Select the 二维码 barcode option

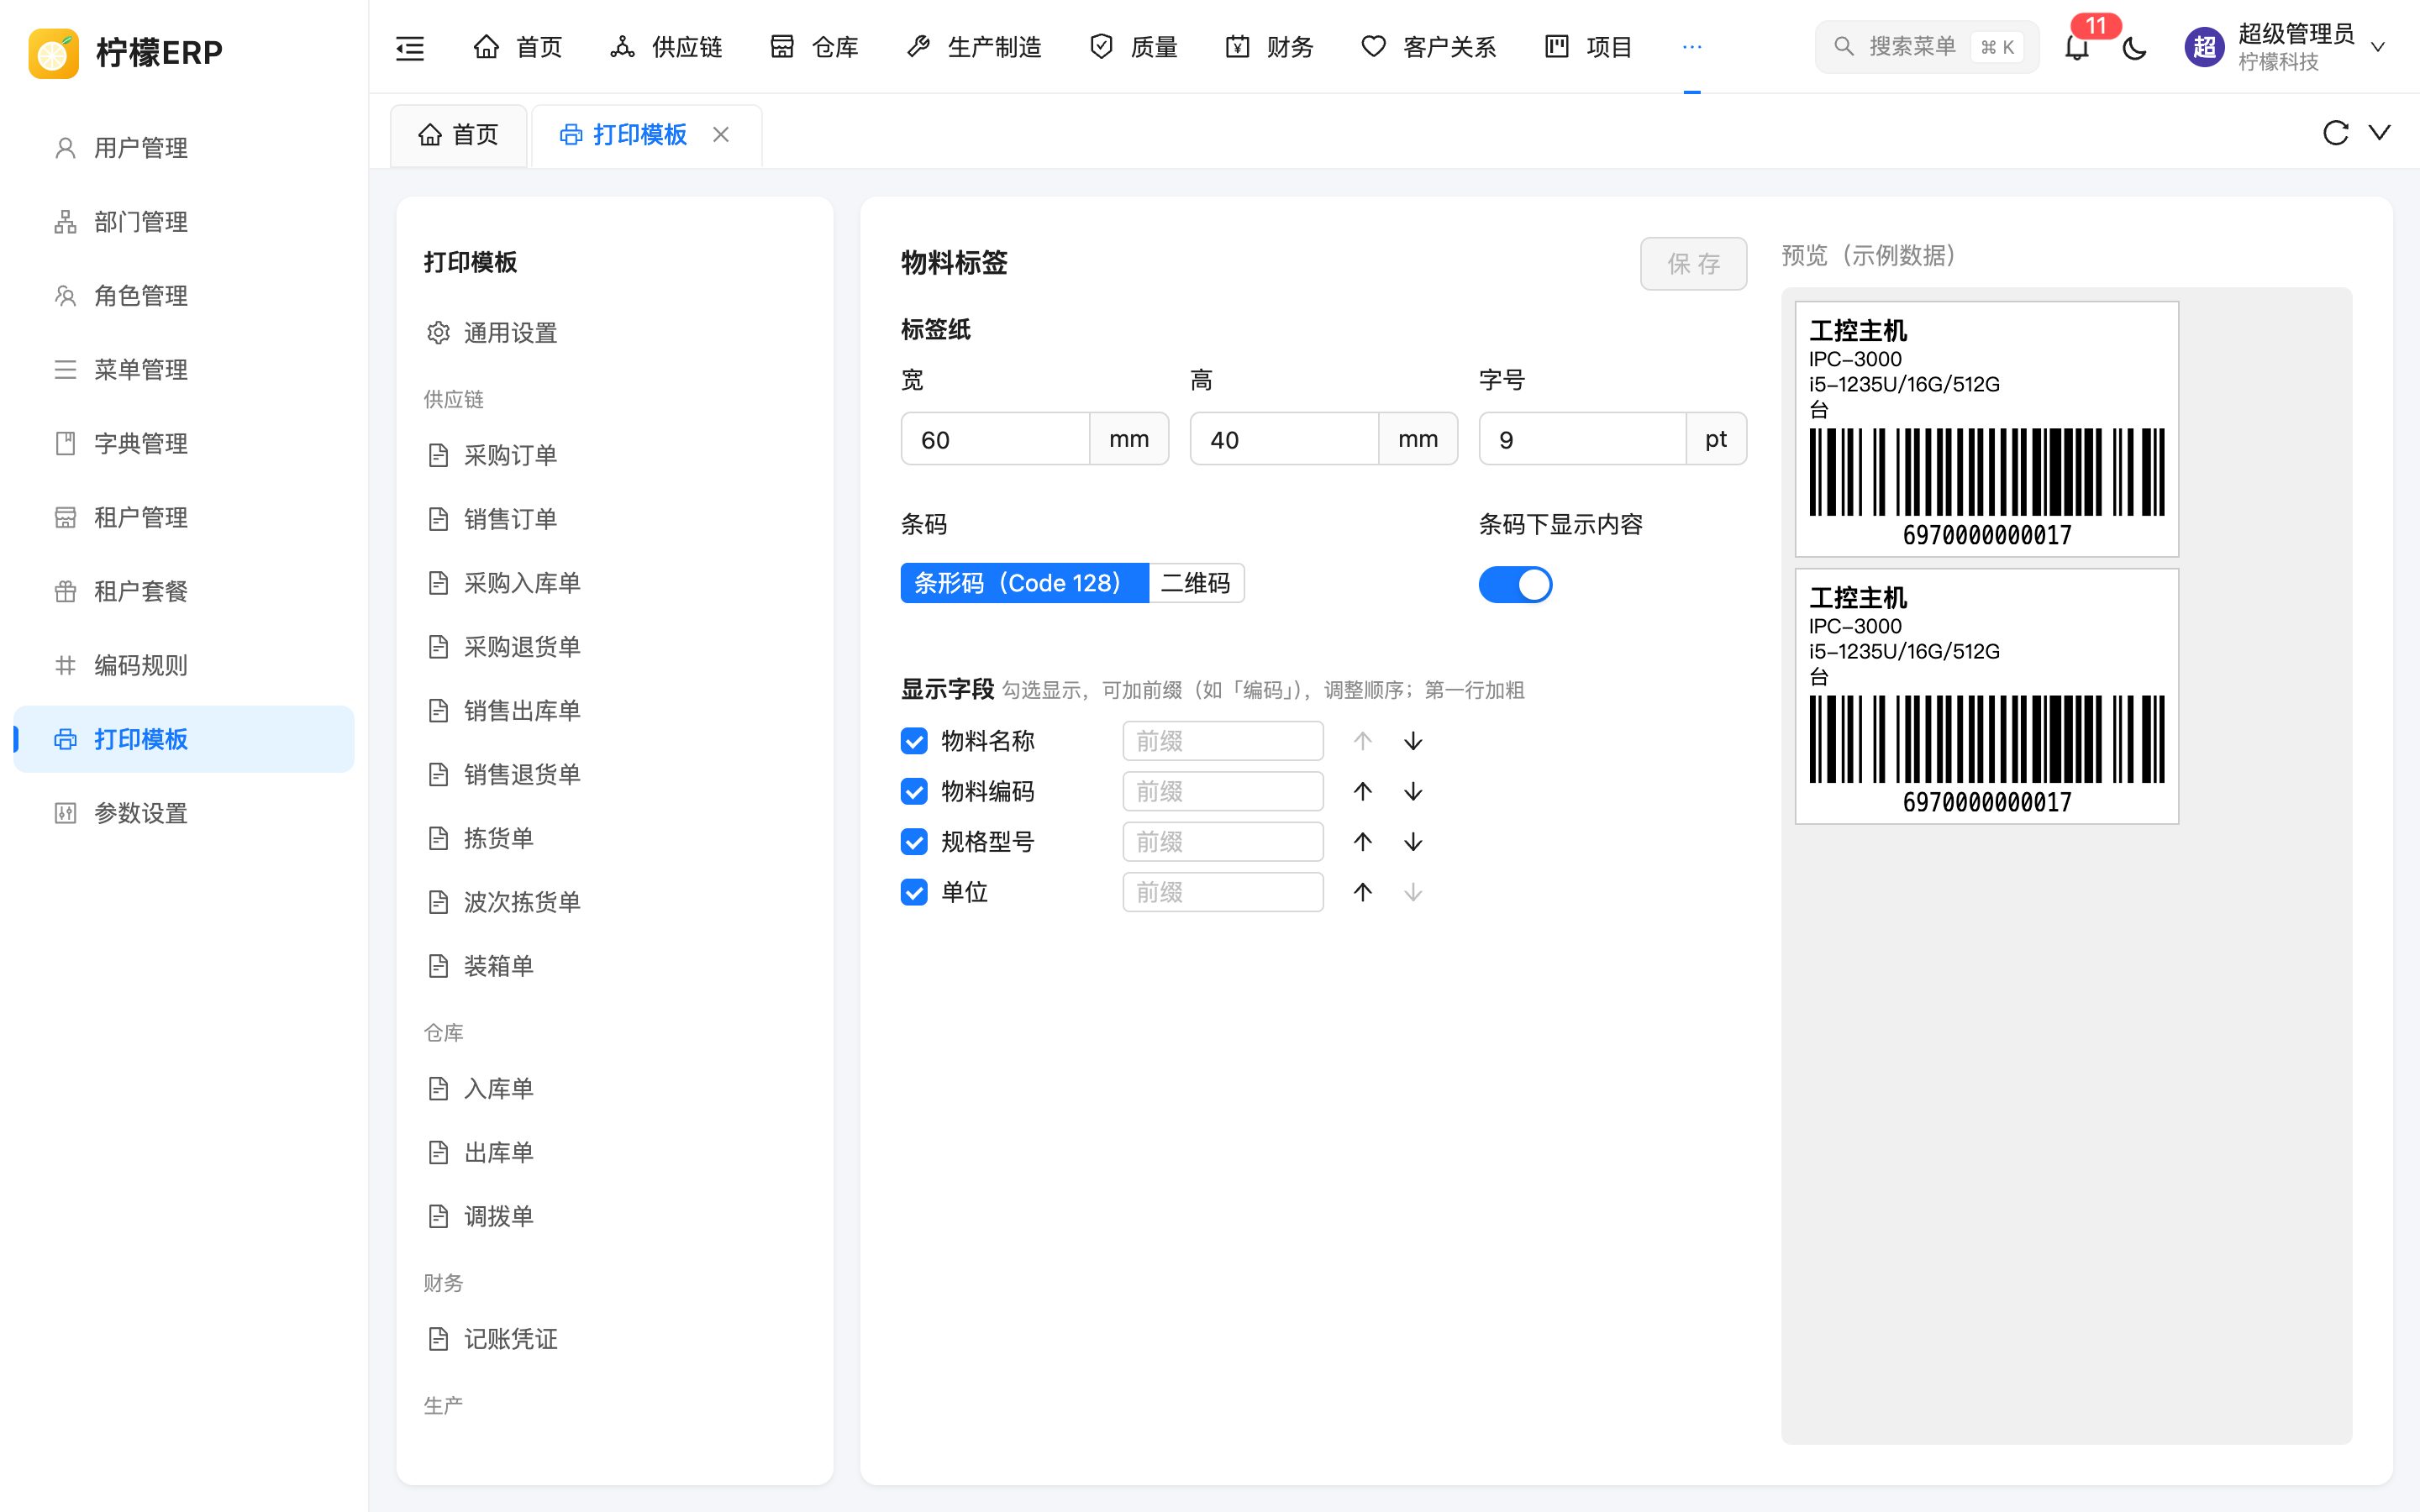pyautogui.click(x=1196, y=583)
